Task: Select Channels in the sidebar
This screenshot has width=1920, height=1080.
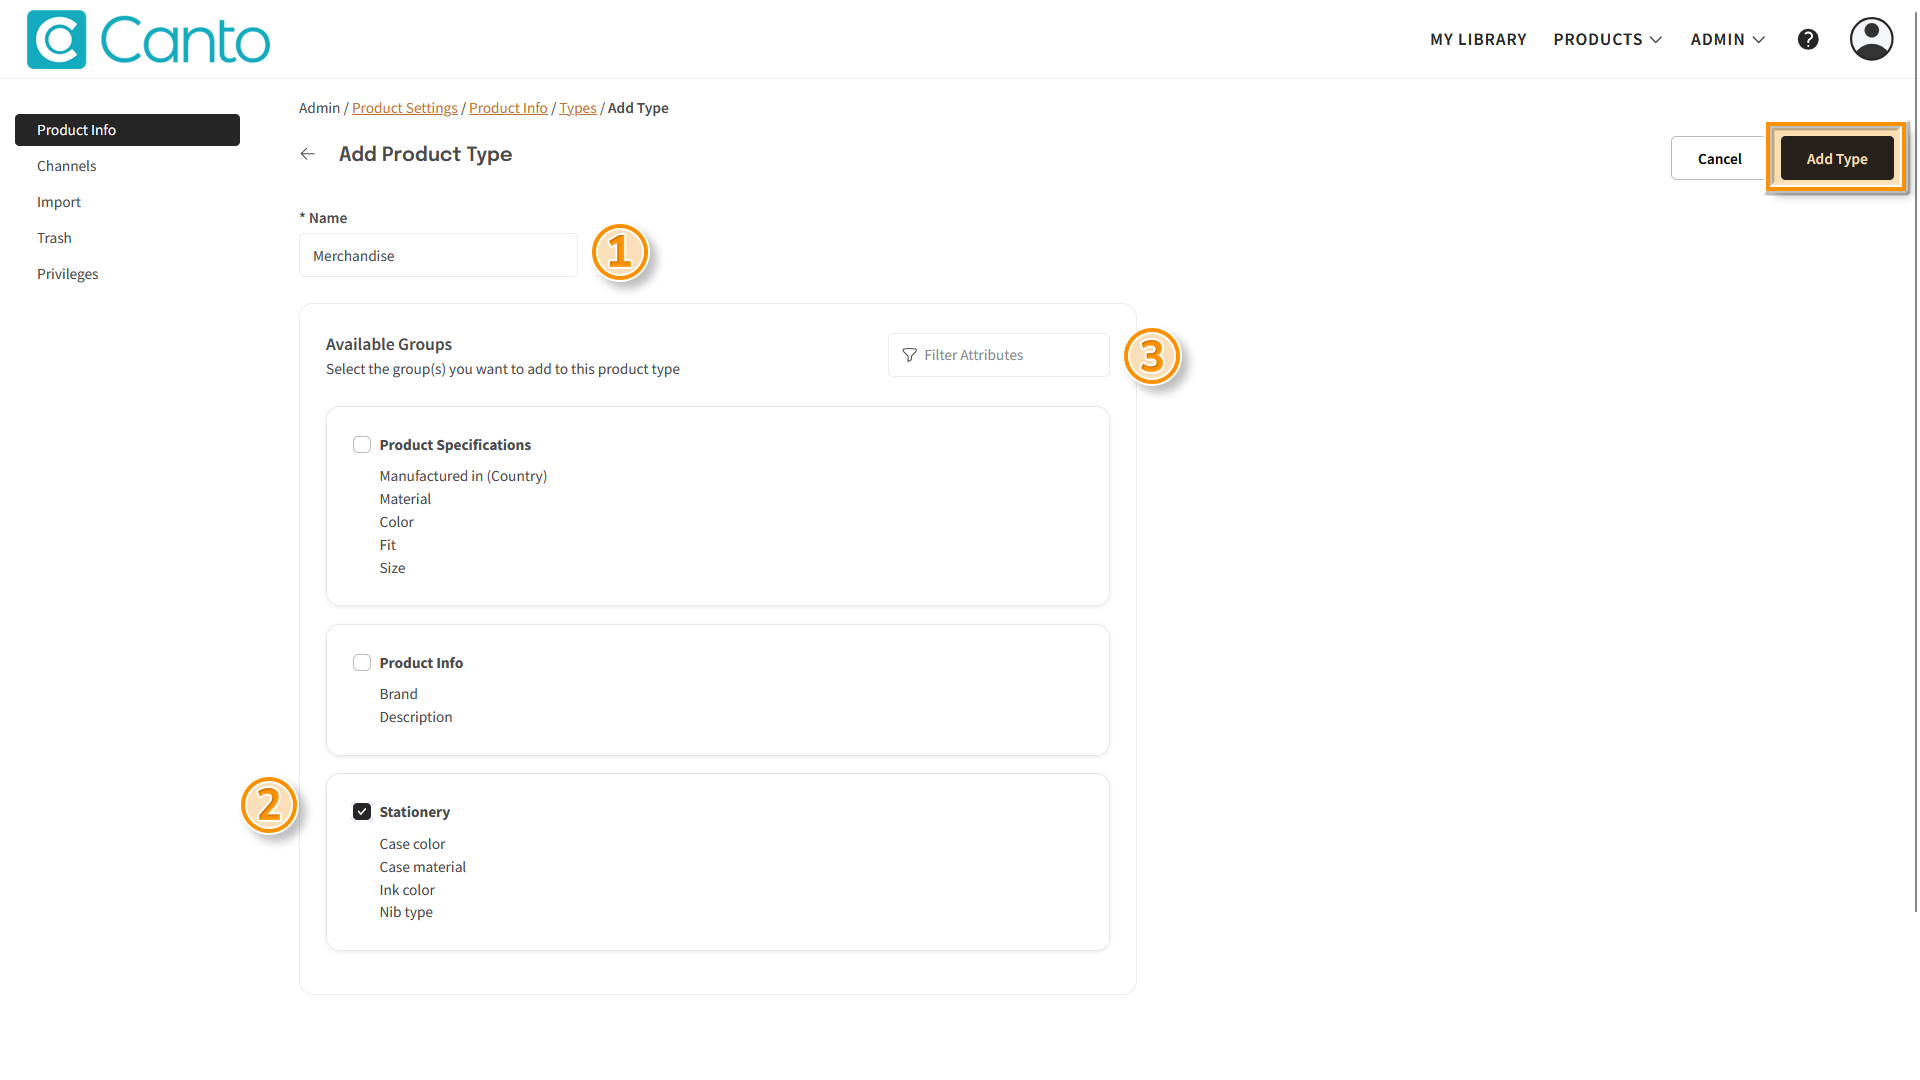Action: (x=67, y=166)
